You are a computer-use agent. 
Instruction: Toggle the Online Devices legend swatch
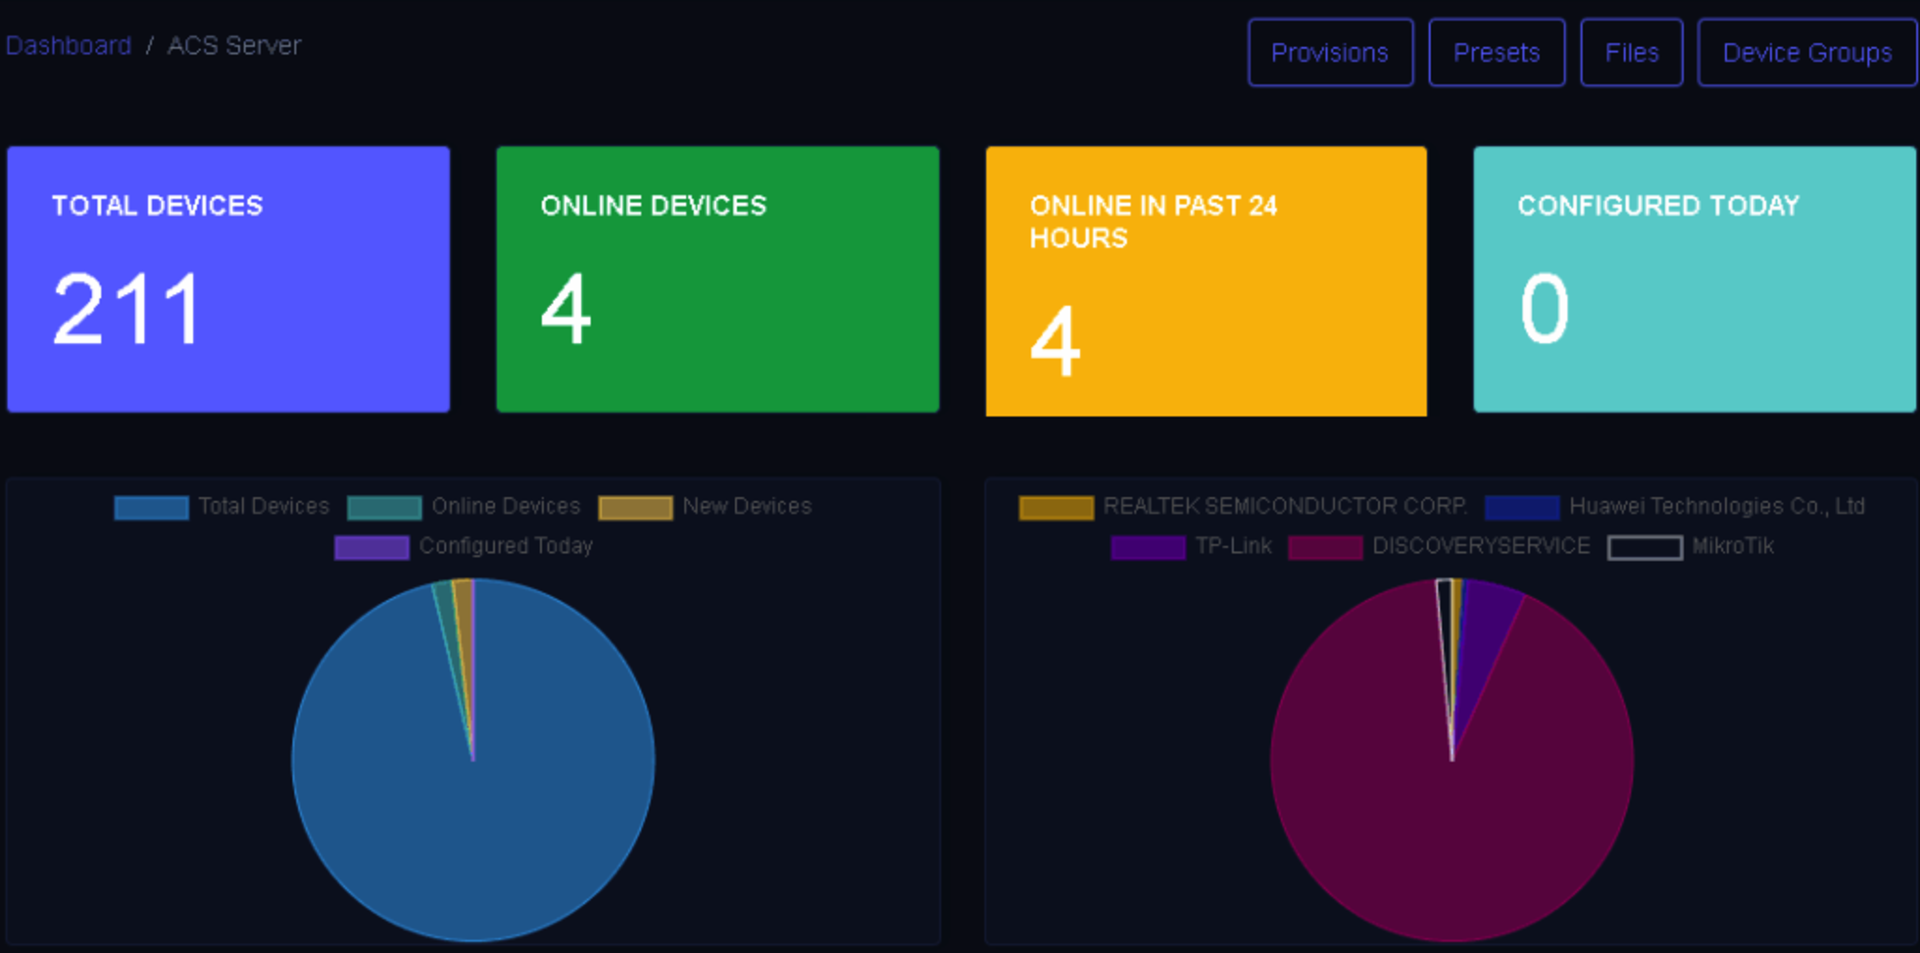pos(384,508)
